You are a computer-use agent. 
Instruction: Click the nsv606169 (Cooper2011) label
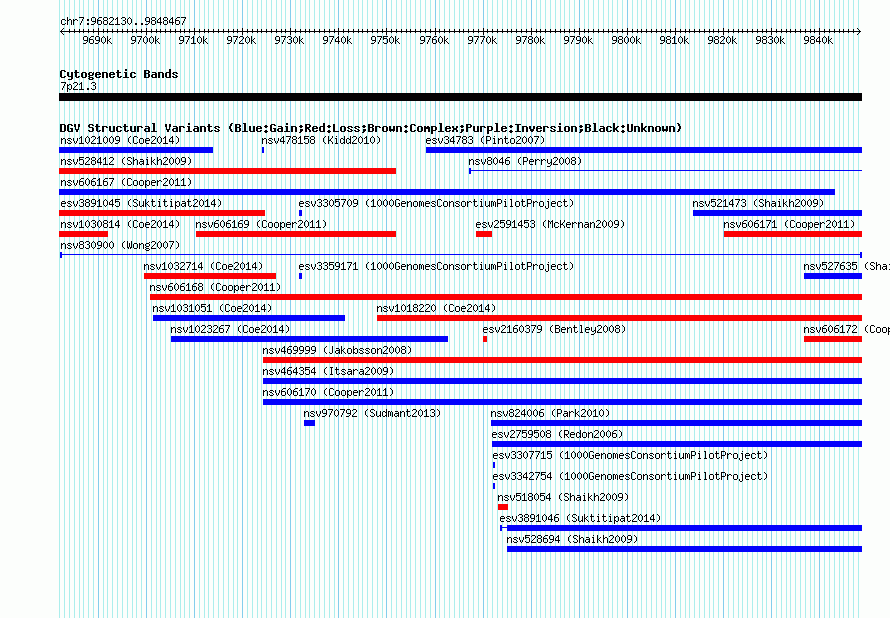click(261, 224)
